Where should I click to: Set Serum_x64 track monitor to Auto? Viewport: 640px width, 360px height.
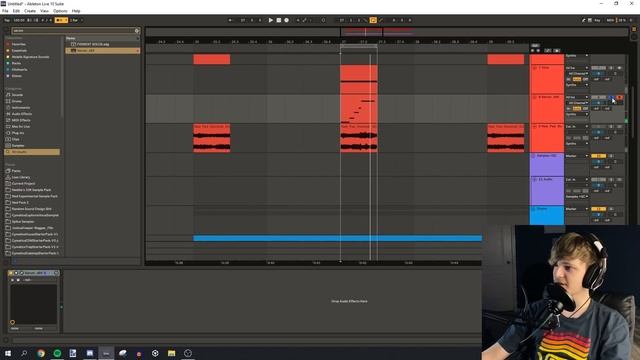tap(577, 109)
